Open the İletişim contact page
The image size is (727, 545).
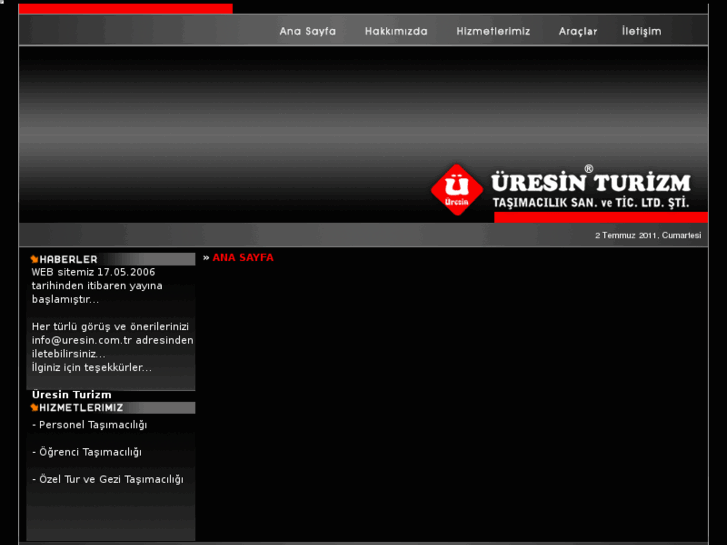point(641,32)
